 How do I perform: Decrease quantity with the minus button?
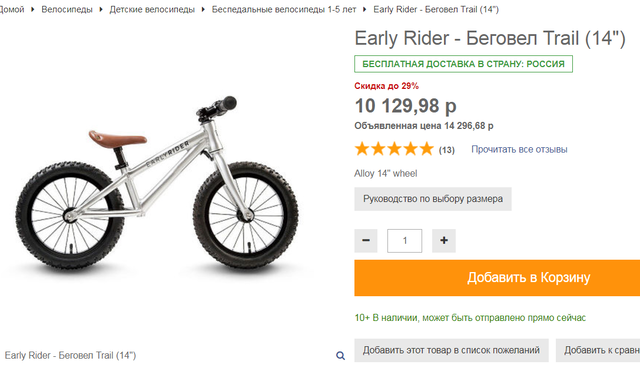[366, 241]
